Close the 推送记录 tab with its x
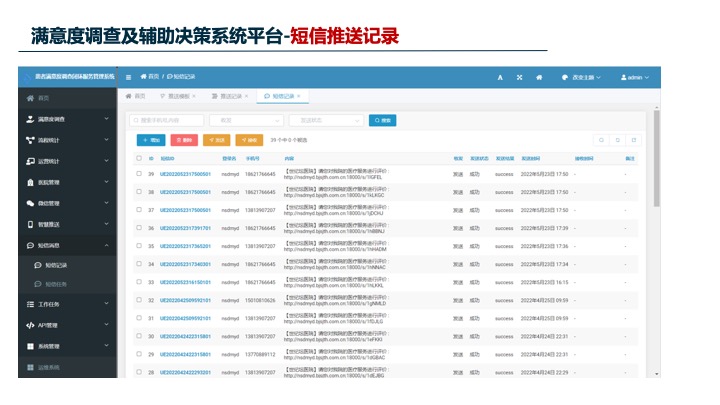 point(246,96)
